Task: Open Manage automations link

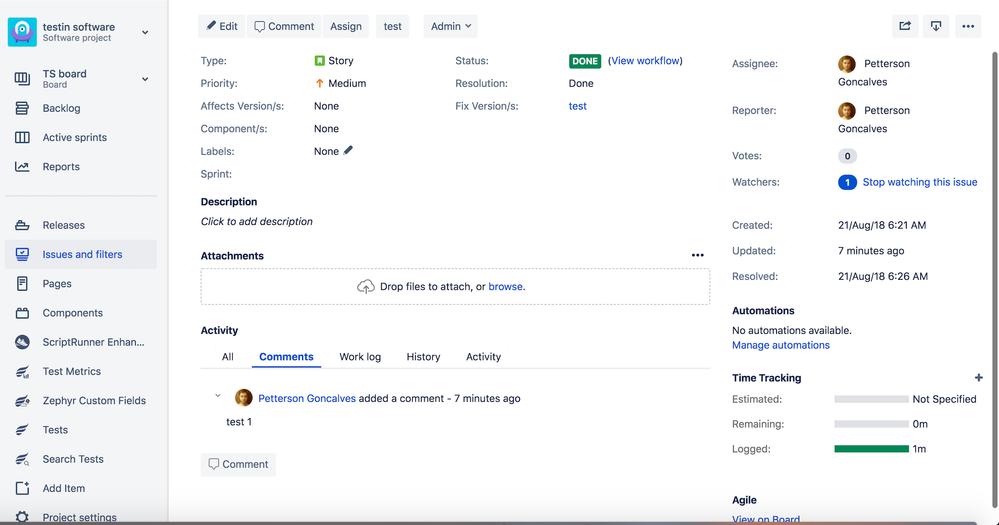Action: [780, 345]
